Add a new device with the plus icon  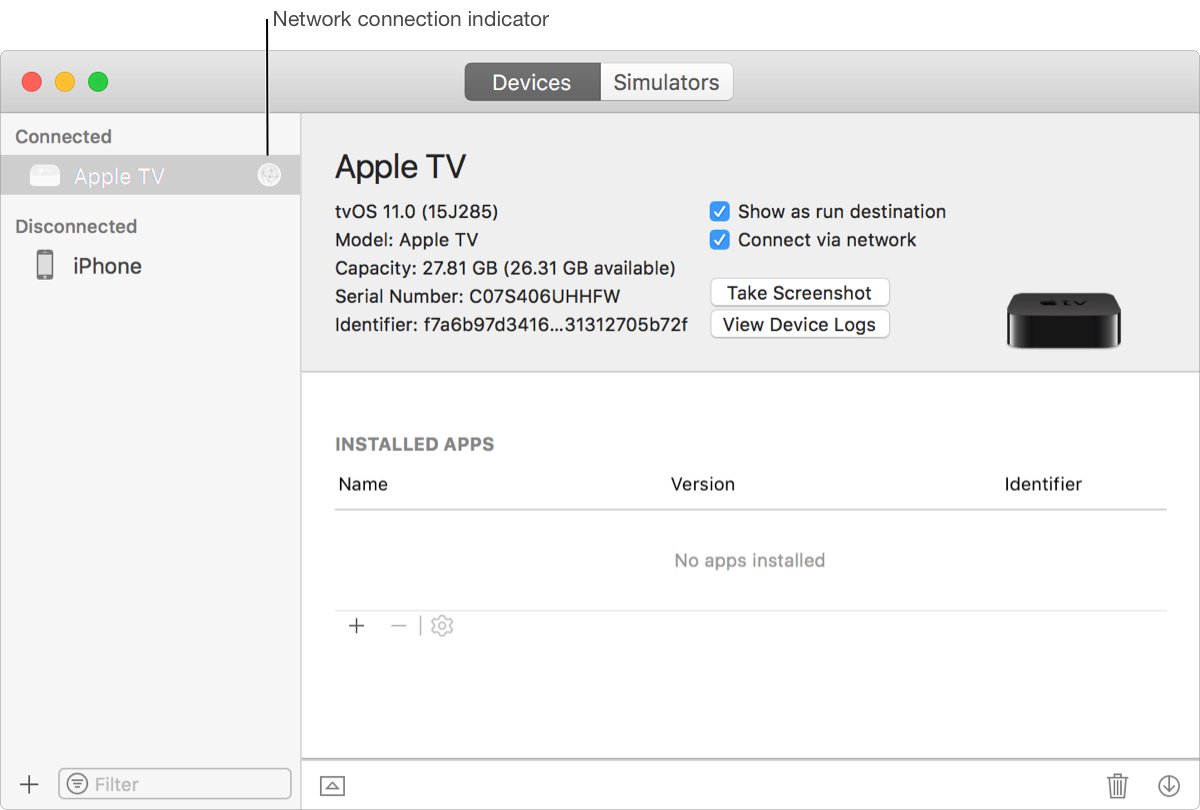(29, 784)
